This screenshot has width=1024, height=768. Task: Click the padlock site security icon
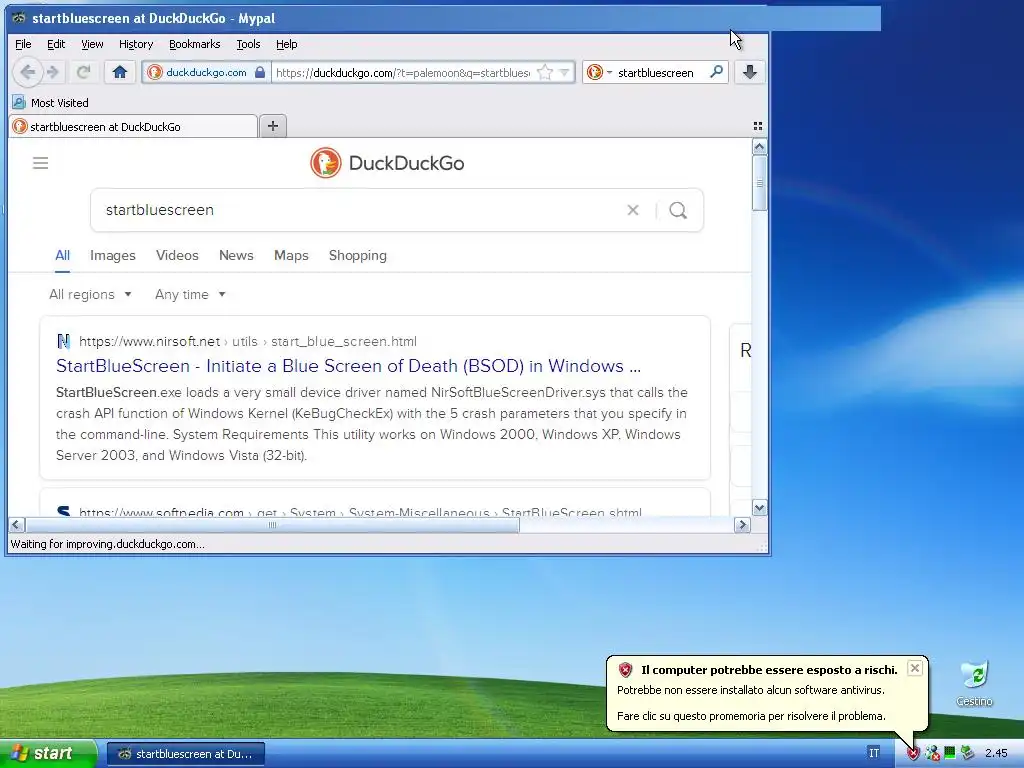click(260, 72)
